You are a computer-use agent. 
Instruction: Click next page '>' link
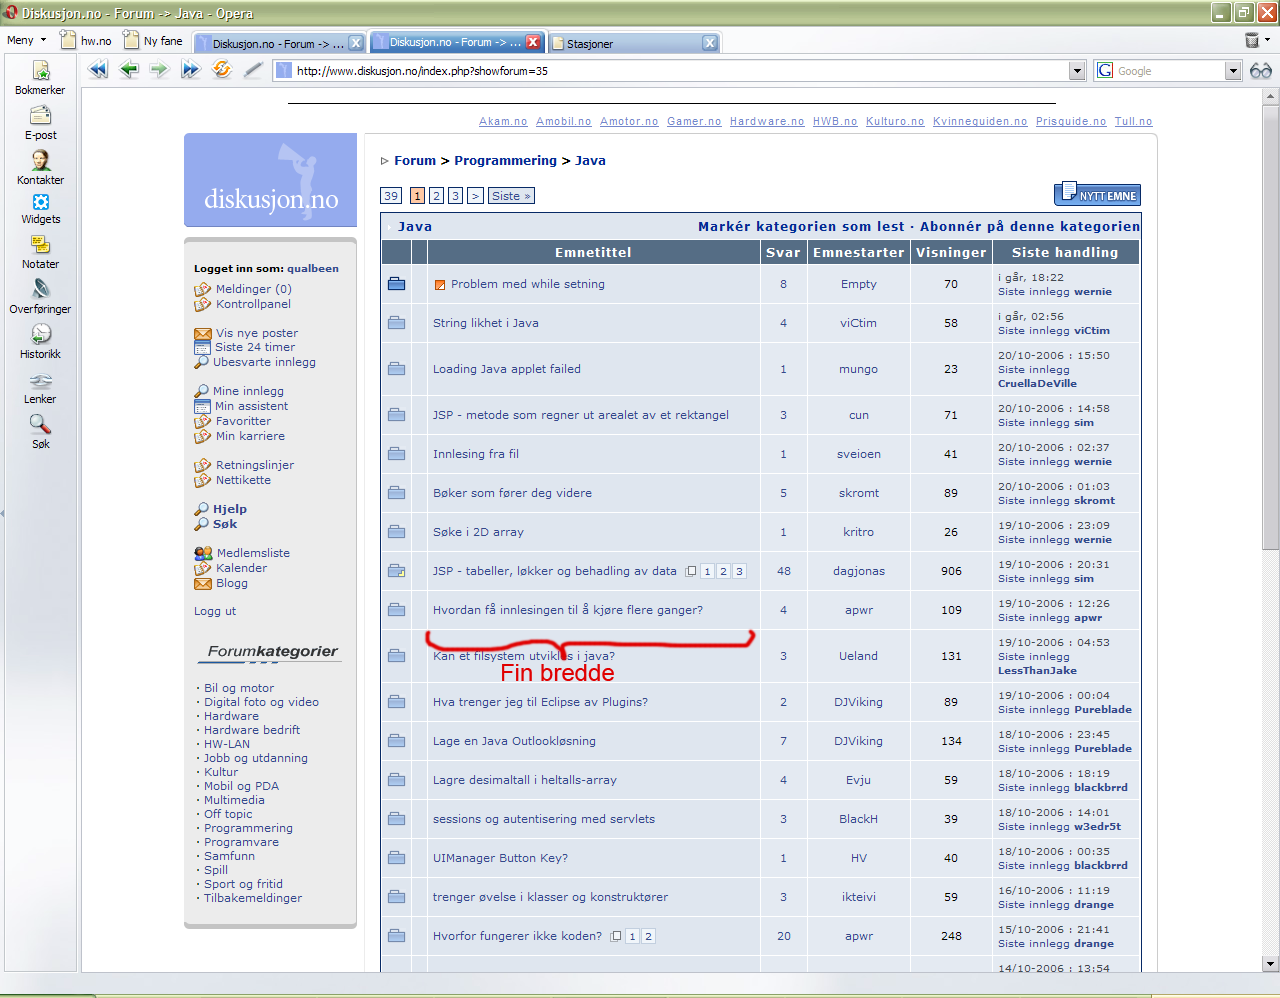pos(475,196)
